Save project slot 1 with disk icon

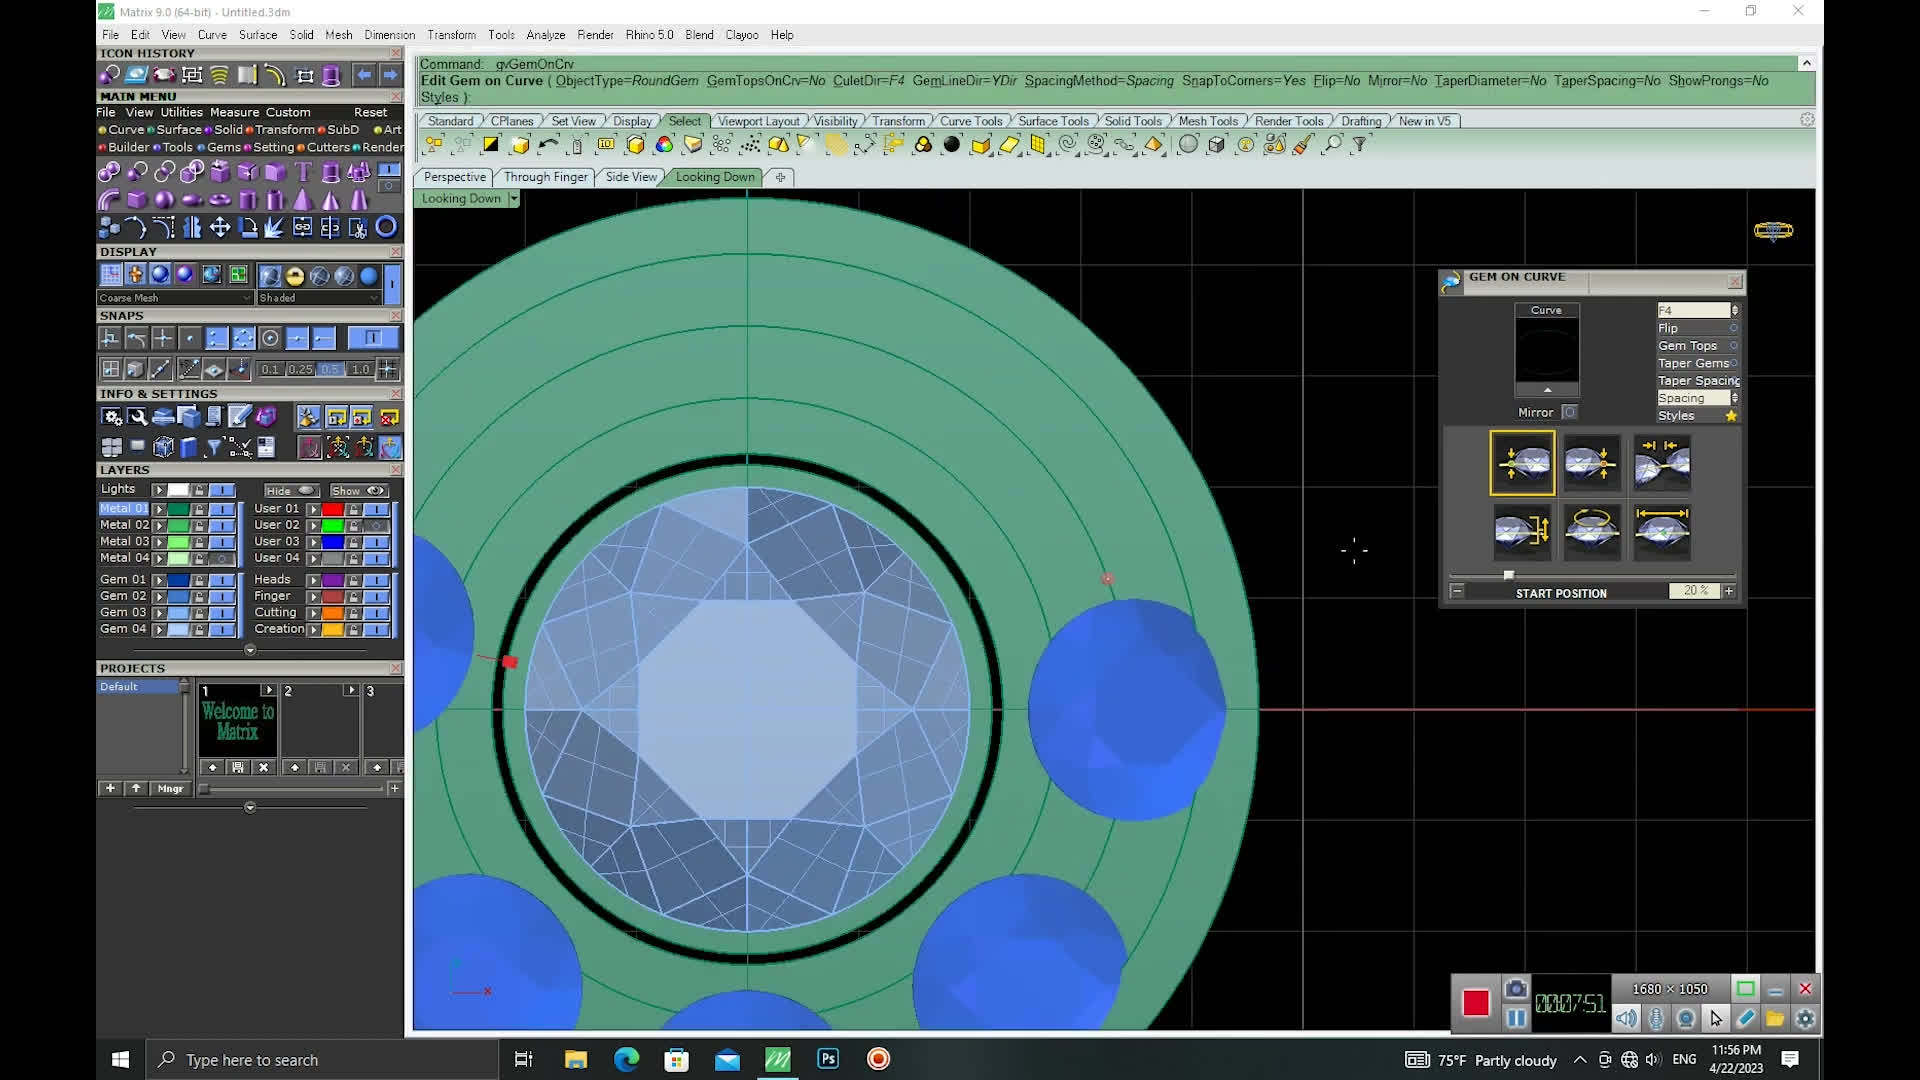pos(238,767)
